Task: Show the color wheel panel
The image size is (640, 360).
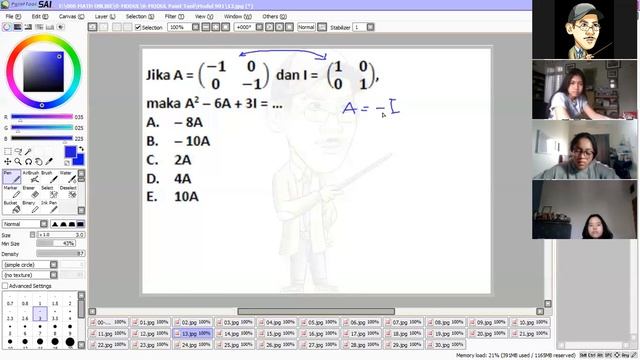Action: [7, 27]
